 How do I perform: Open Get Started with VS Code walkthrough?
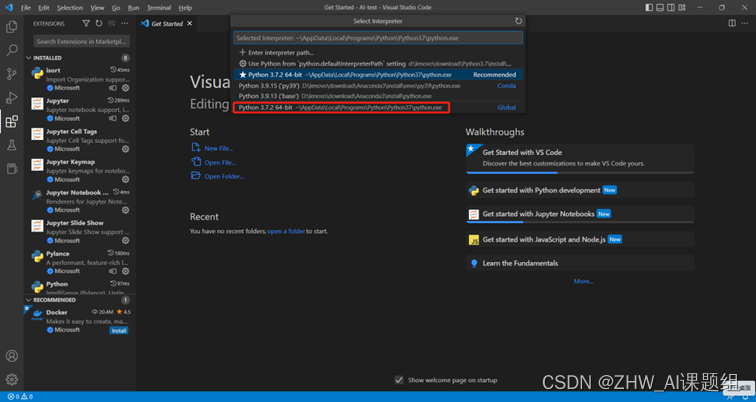click(x=580, y=158)
